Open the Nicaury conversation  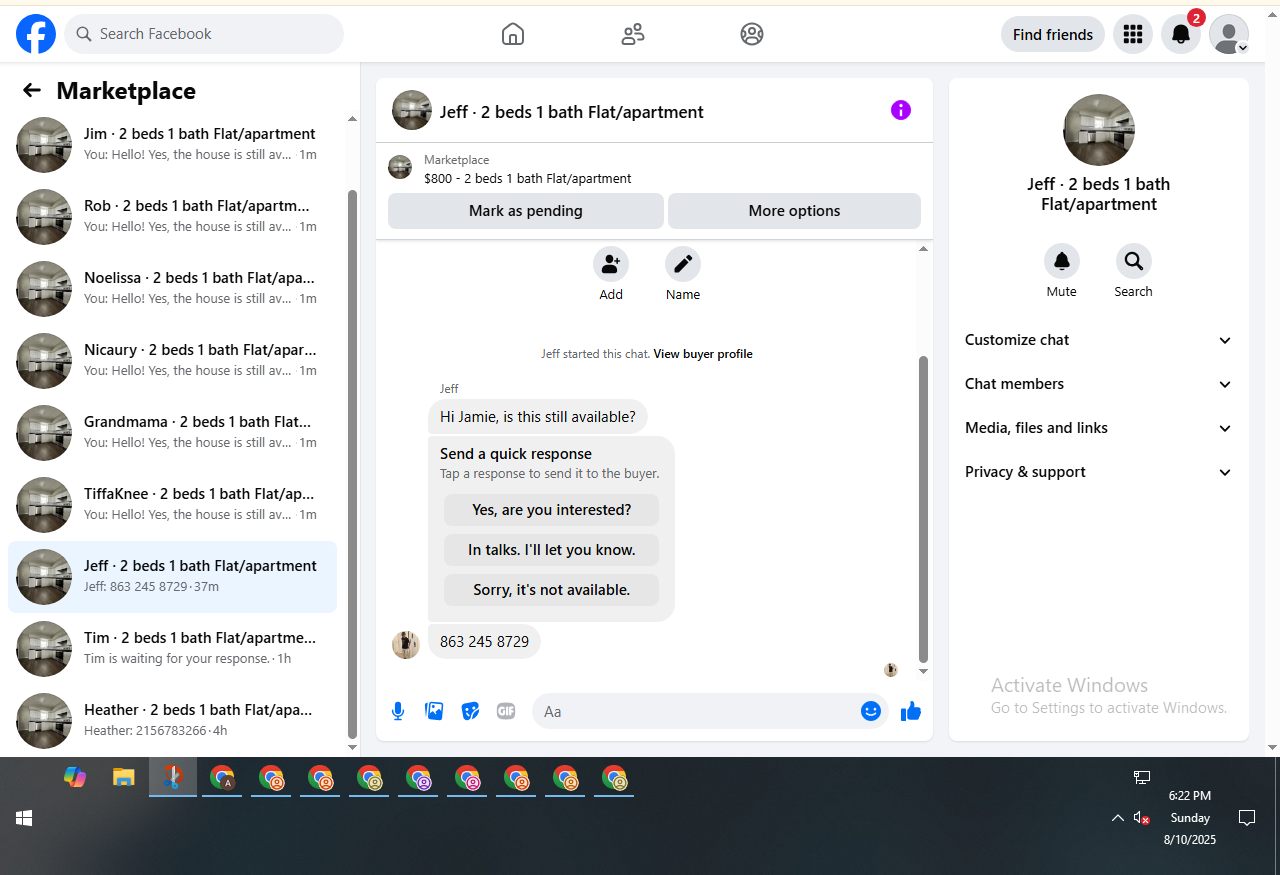point(172,361)
